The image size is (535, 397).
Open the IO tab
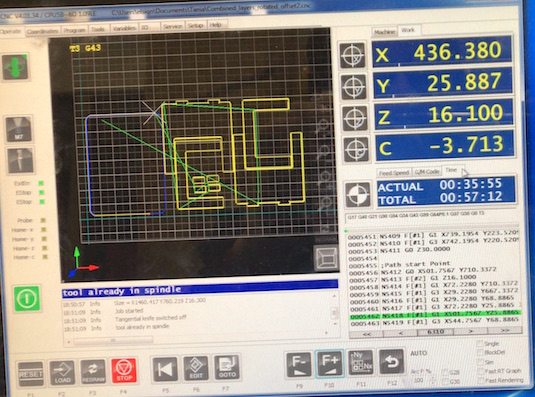pyautogui.click(x=149, y=27)
